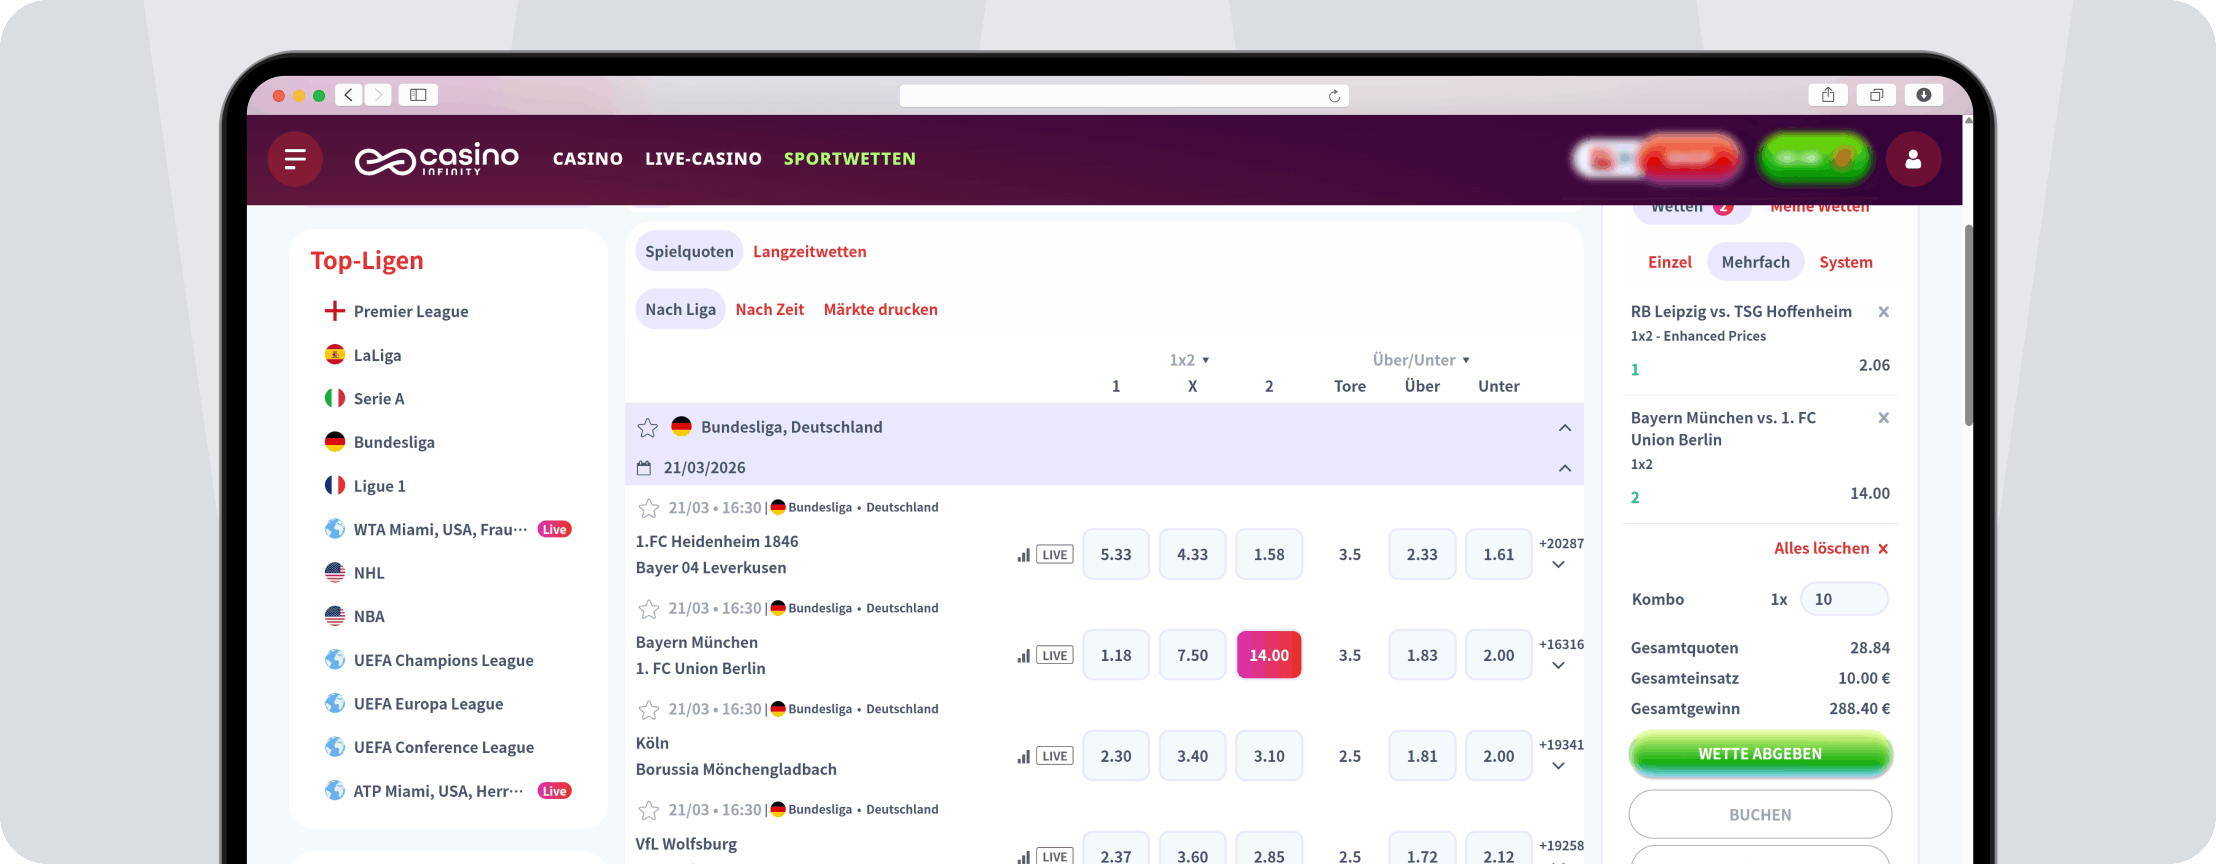2216x864 pixels.
Task: Click the WETTE ABGEBEN button
Action: (x=1760, y=754)
